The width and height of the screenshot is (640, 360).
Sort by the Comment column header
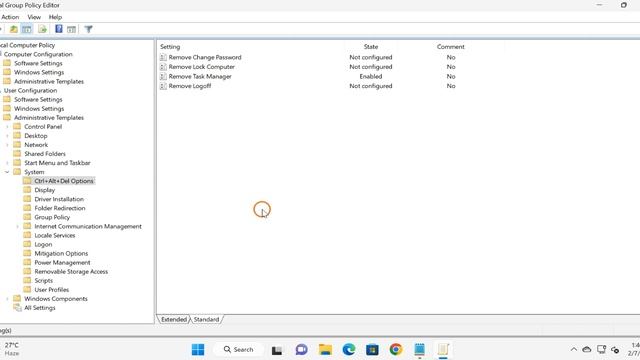click(x=451, y=47)
